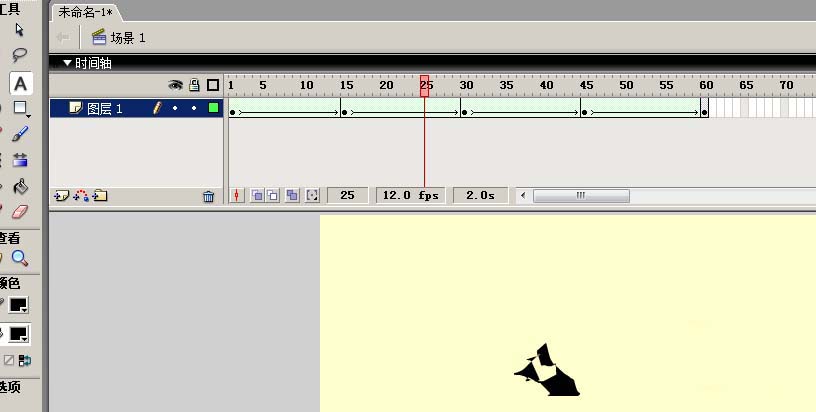Image resolution: width=816 pixels, height=412 pixels.
Task: Insert a new layer in timeline
Action: (x=61, y=196)
